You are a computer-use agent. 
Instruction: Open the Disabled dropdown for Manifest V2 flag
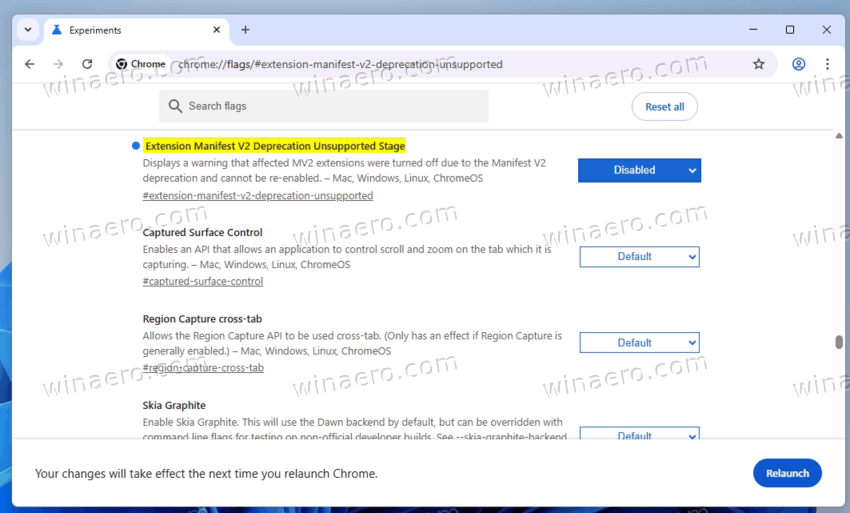[639, 170]
